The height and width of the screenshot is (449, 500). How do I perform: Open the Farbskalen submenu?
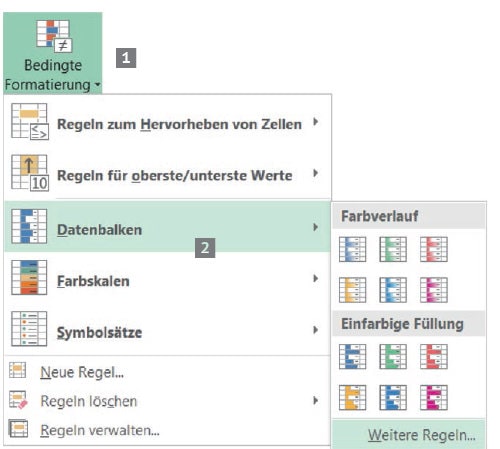point(167,278)
